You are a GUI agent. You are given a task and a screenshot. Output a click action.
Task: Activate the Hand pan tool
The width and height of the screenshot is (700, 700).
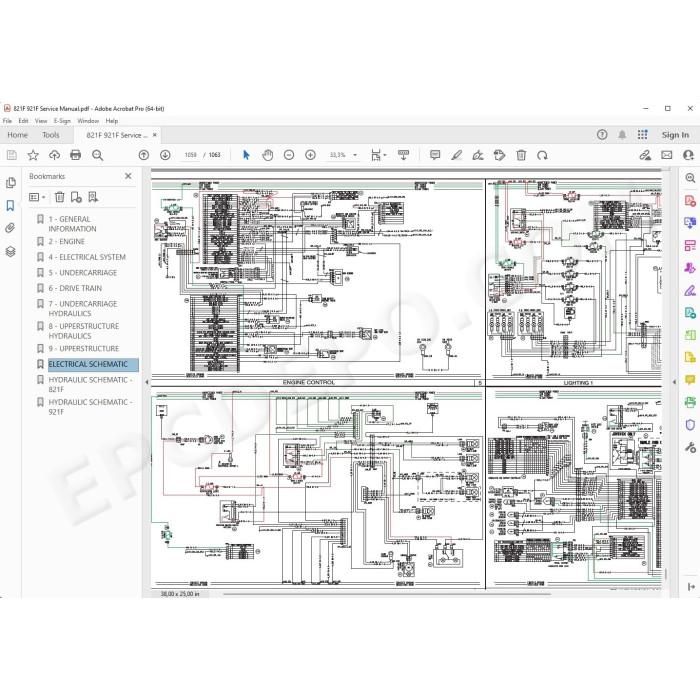point(267,155)
